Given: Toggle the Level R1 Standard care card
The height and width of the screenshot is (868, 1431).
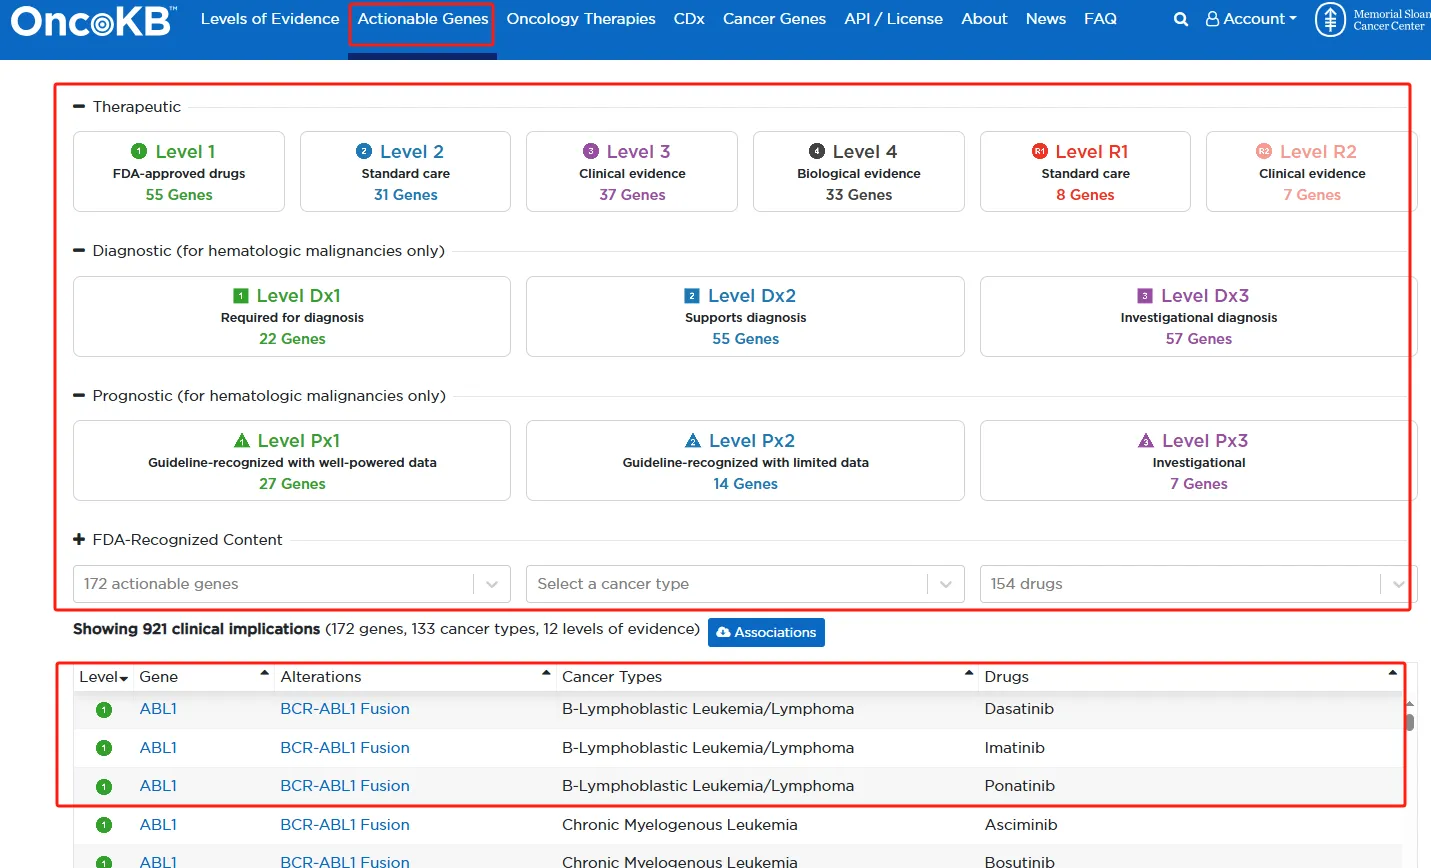Looking at the screenshot, I should coord(1085,172).
